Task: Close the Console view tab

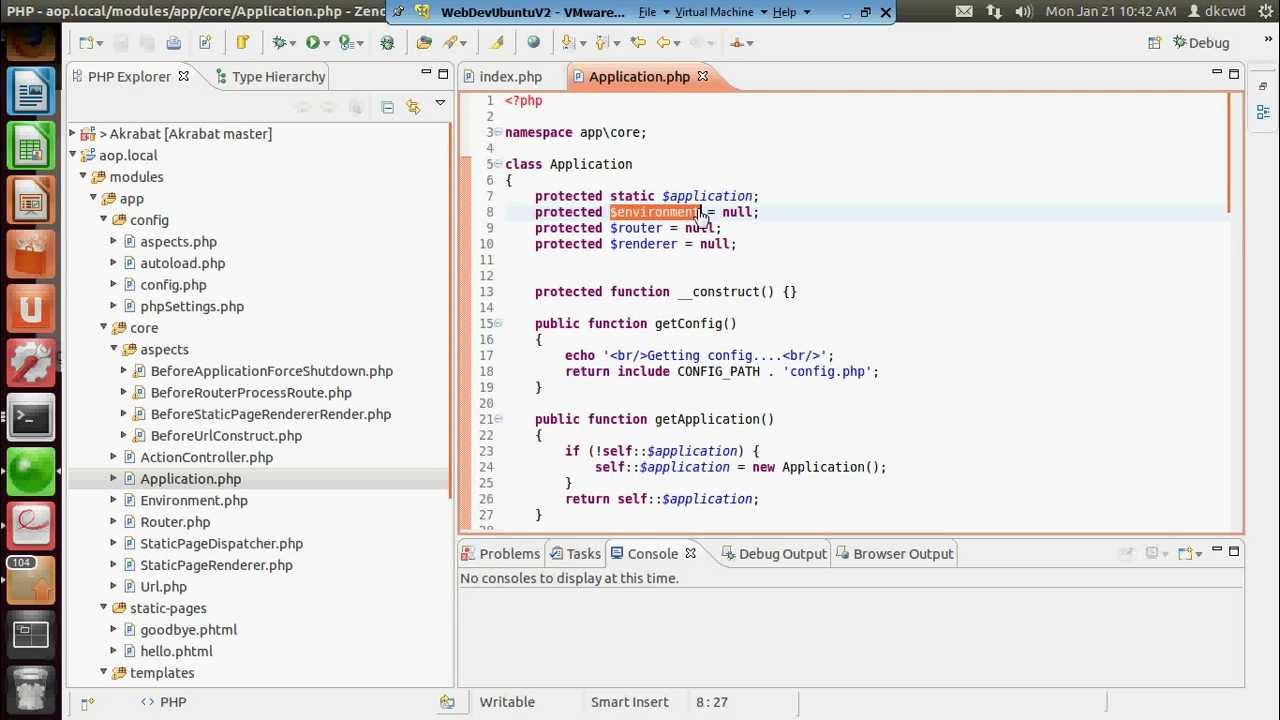Action: point(690,554)
